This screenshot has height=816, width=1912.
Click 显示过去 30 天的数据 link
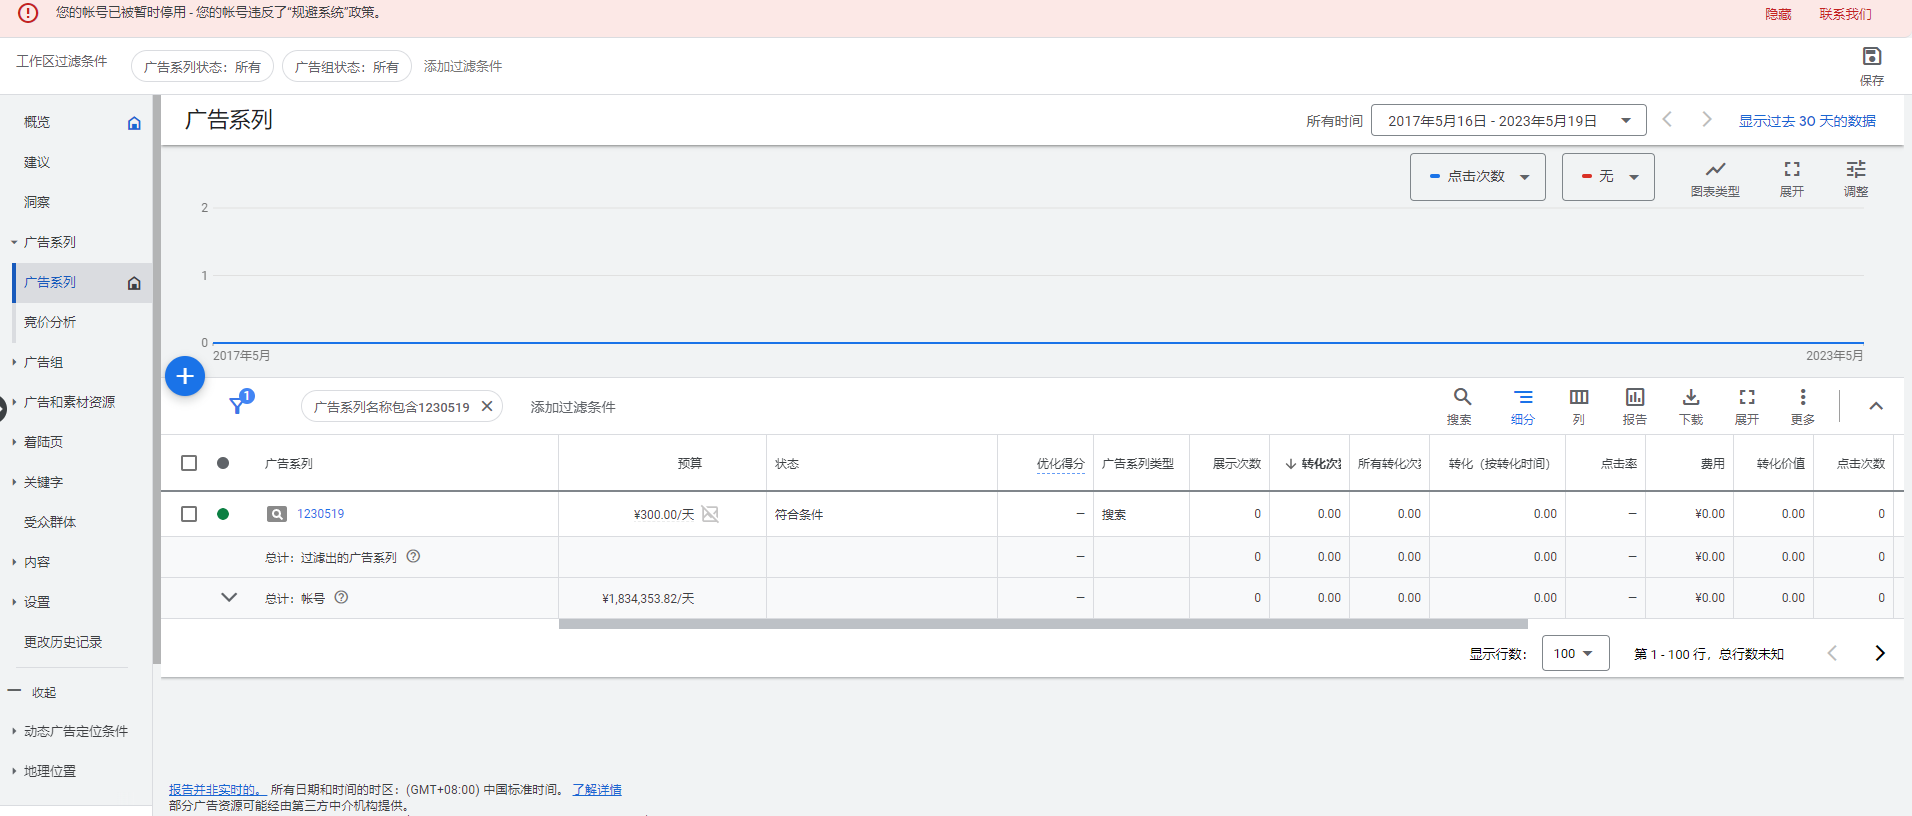click(x=1807, y=121)
